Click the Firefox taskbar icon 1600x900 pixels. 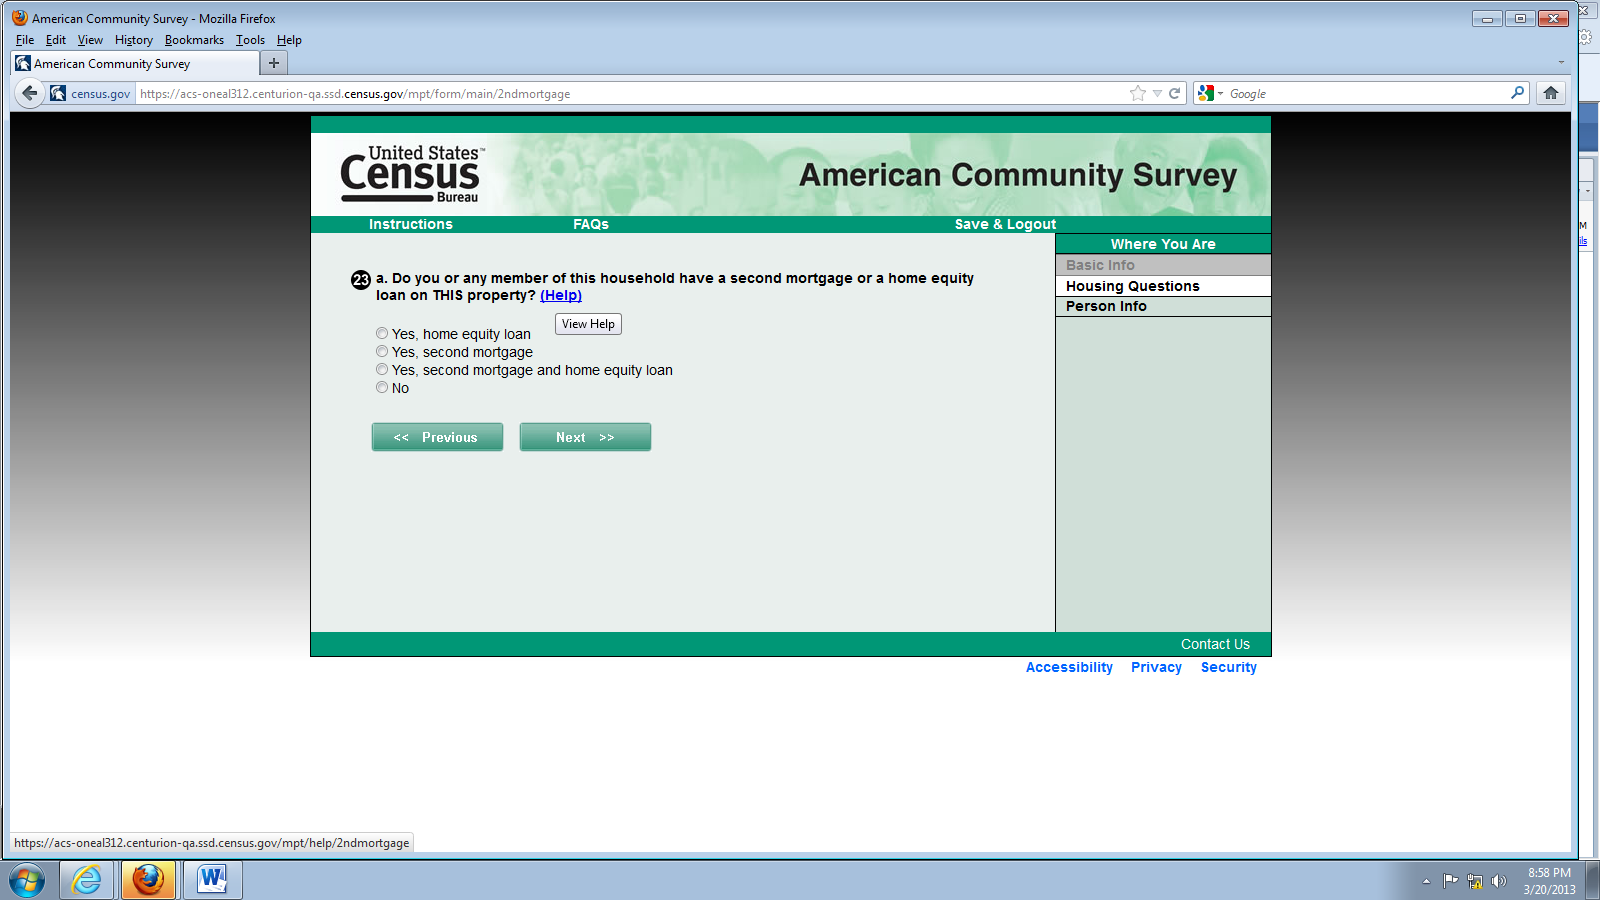pyautogui.click(x=149, y=880)
